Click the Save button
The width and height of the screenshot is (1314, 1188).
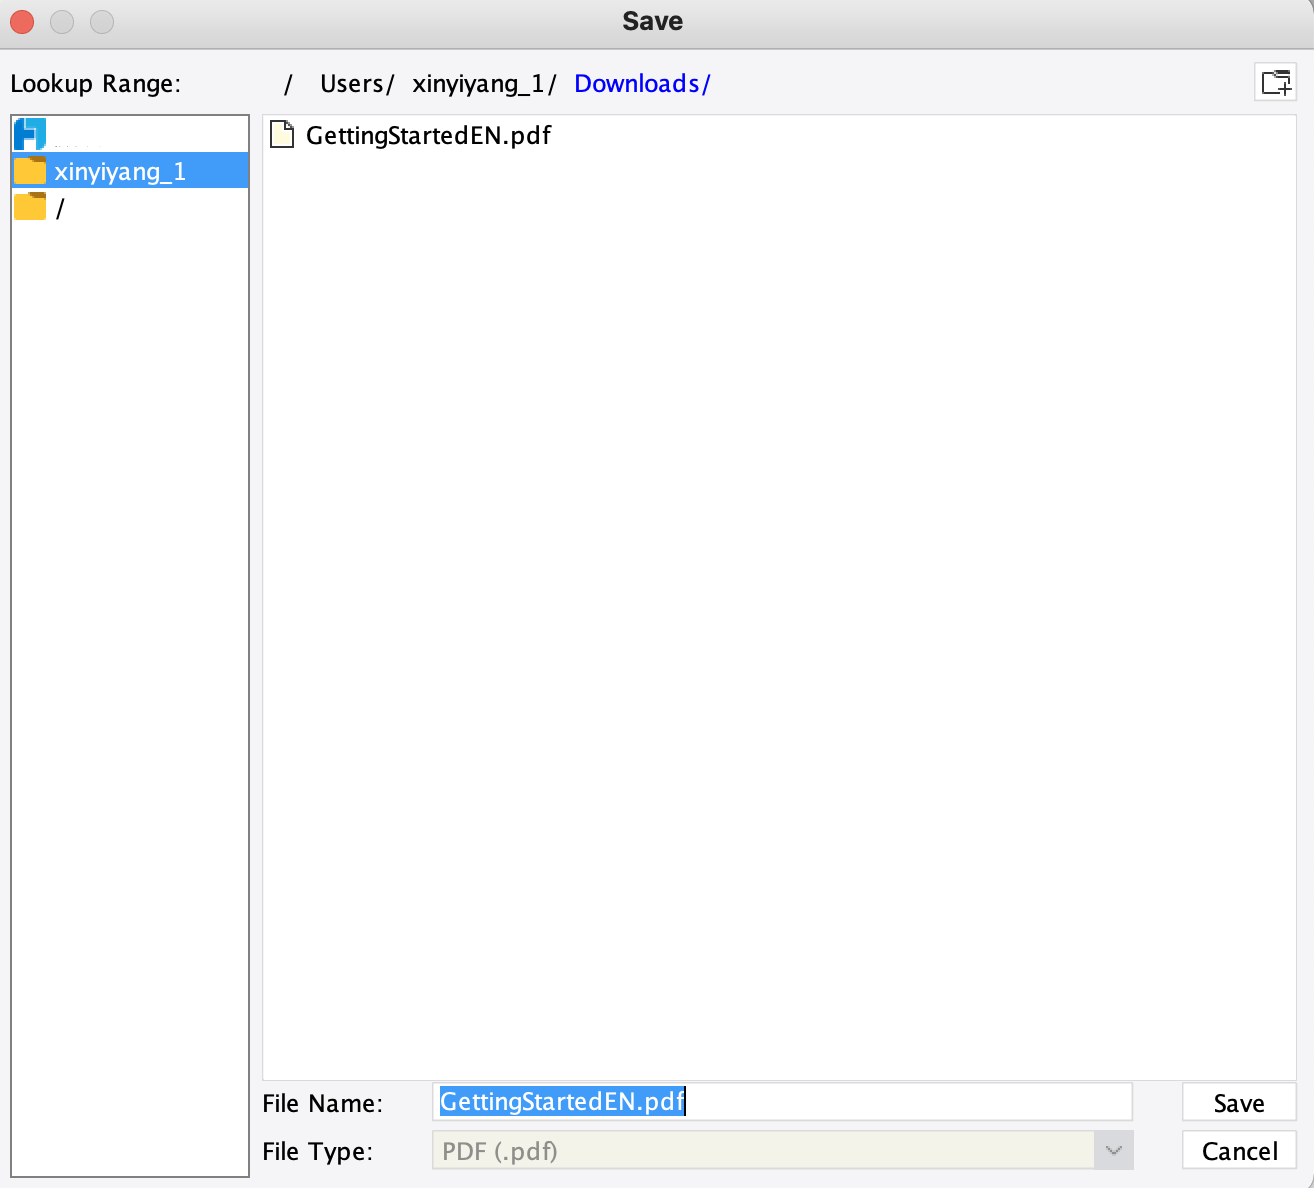coord(1239,1102)
